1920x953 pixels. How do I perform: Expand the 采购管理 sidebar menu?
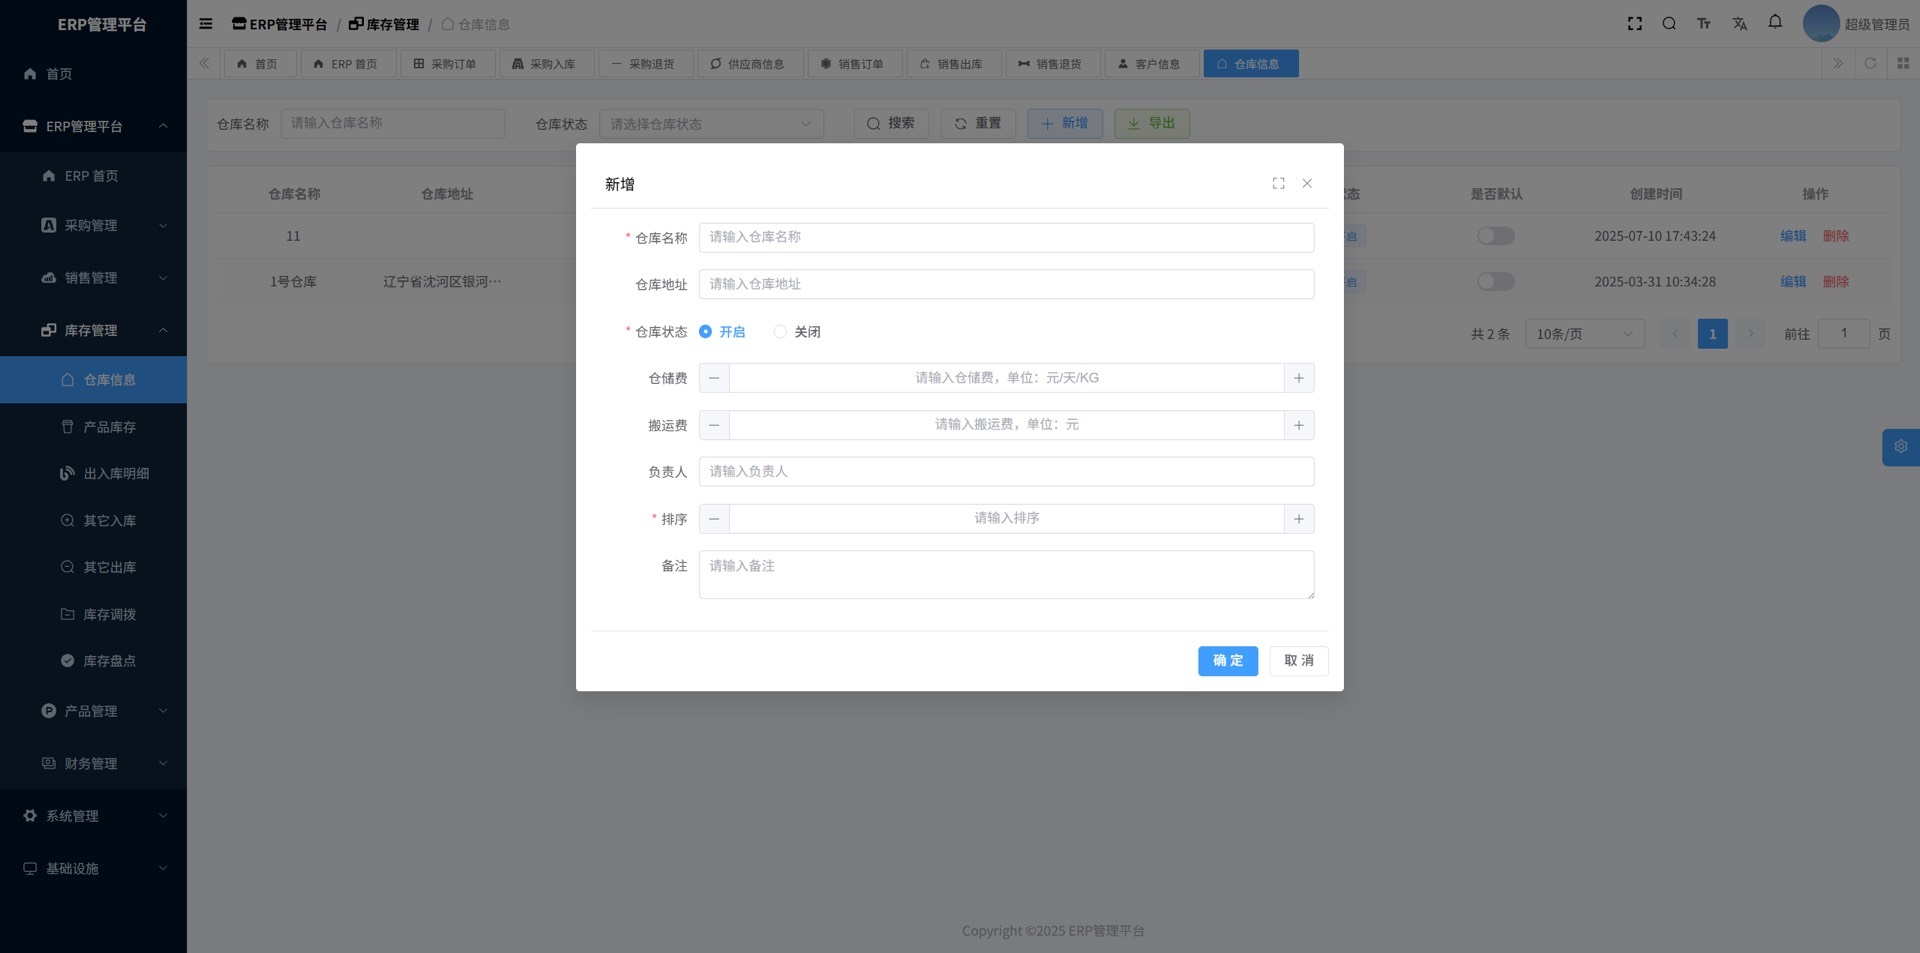click(93, 226)
